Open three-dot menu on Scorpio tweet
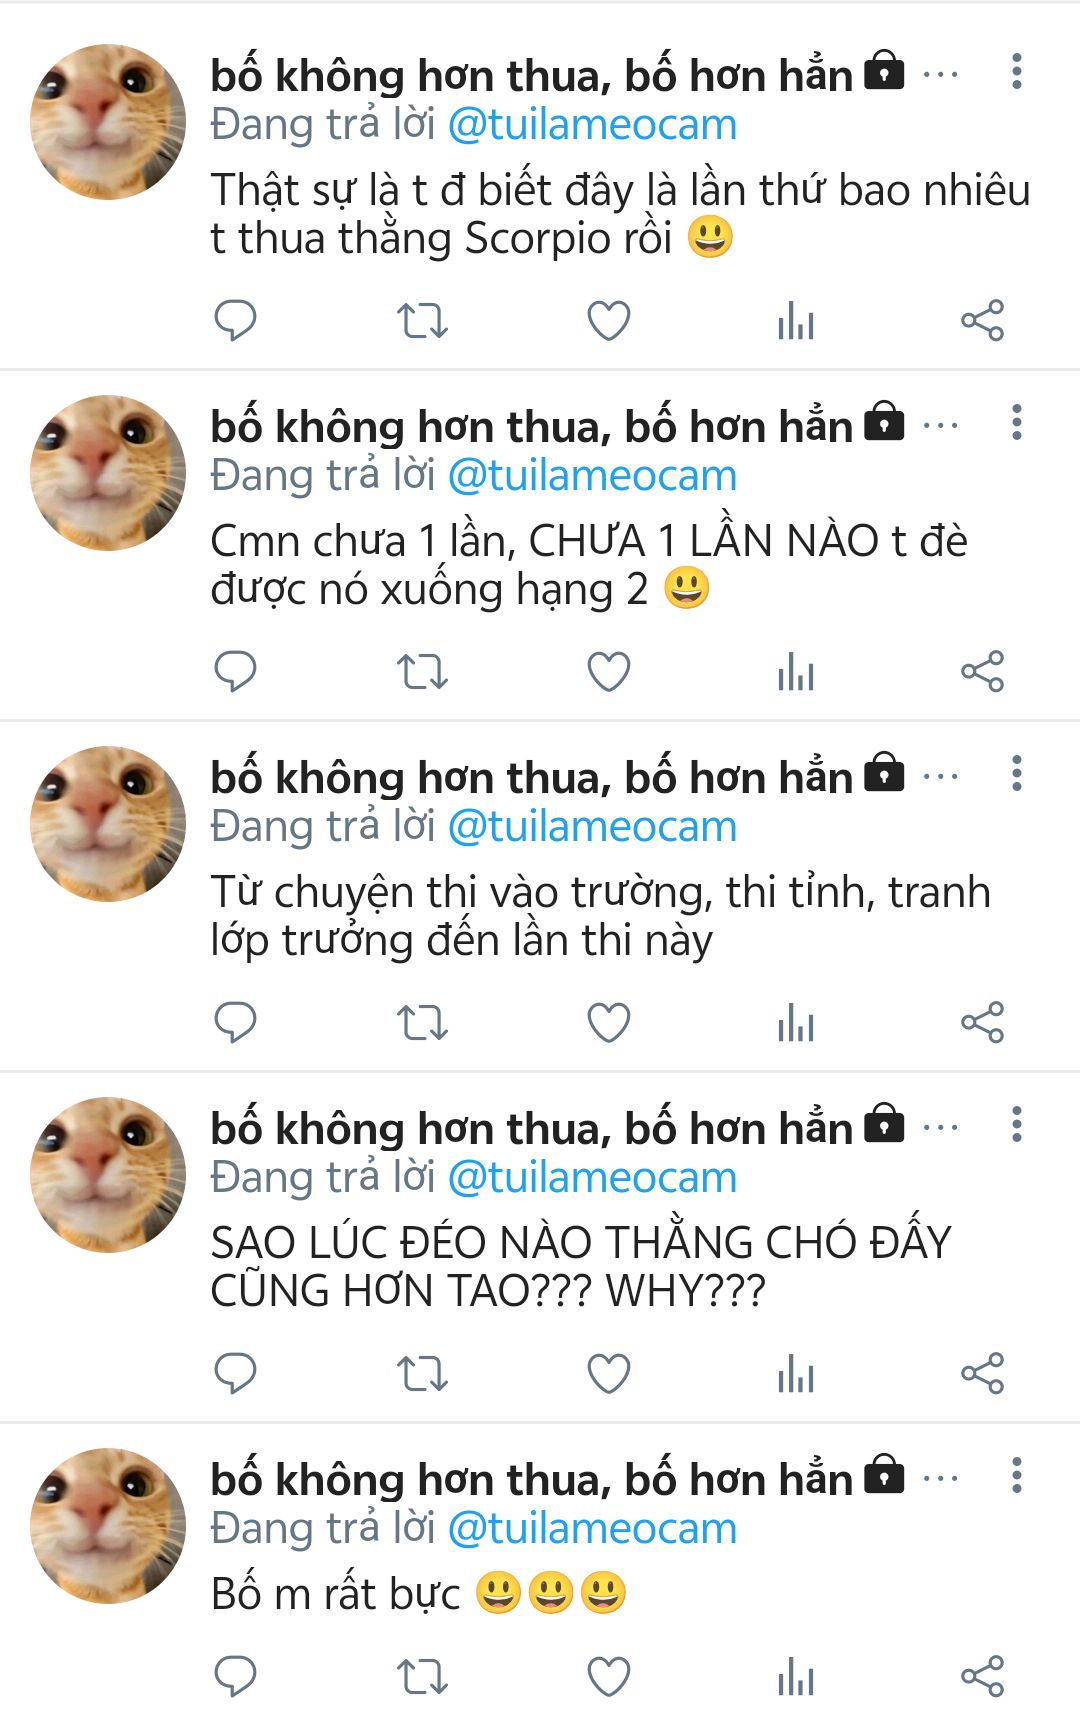This screenshot has width=1080, height=1724. coord(1017,72)
